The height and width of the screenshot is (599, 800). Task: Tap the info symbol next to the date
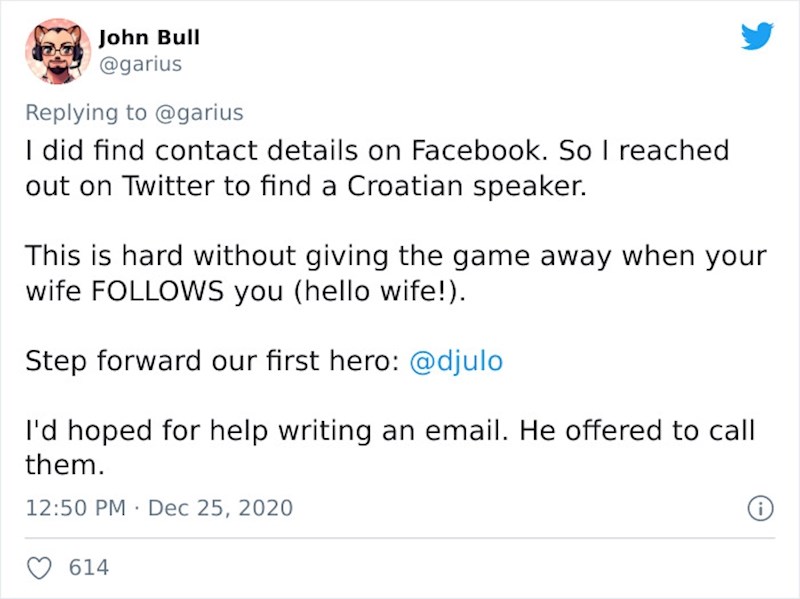point(761,508)
